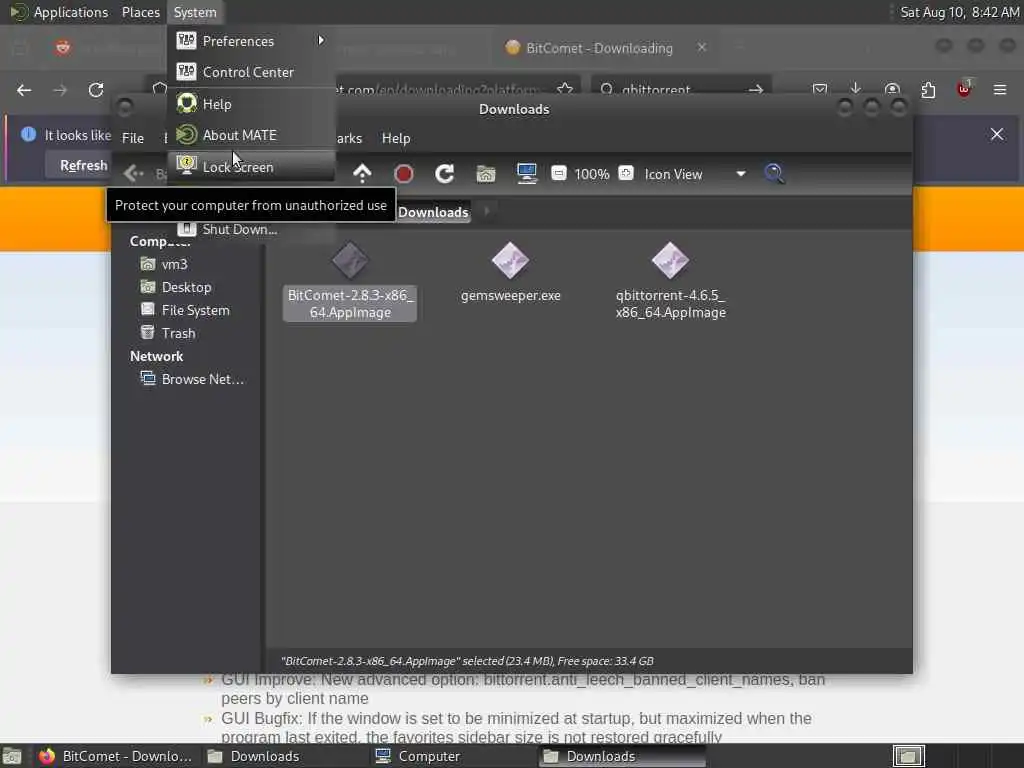Image resolution: width=1024 pixels, height=768 pixels.
Task: Click the zoom out icon beside 100%
Action: pyautogui.click(x=558, y=173)
